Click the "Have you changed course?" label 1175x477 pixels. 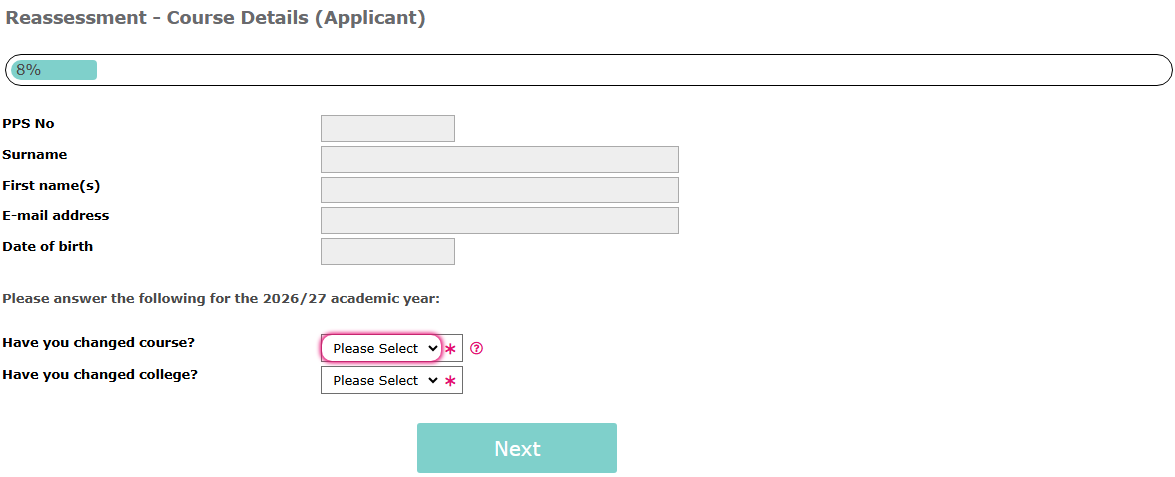click(x=98, y=343)
